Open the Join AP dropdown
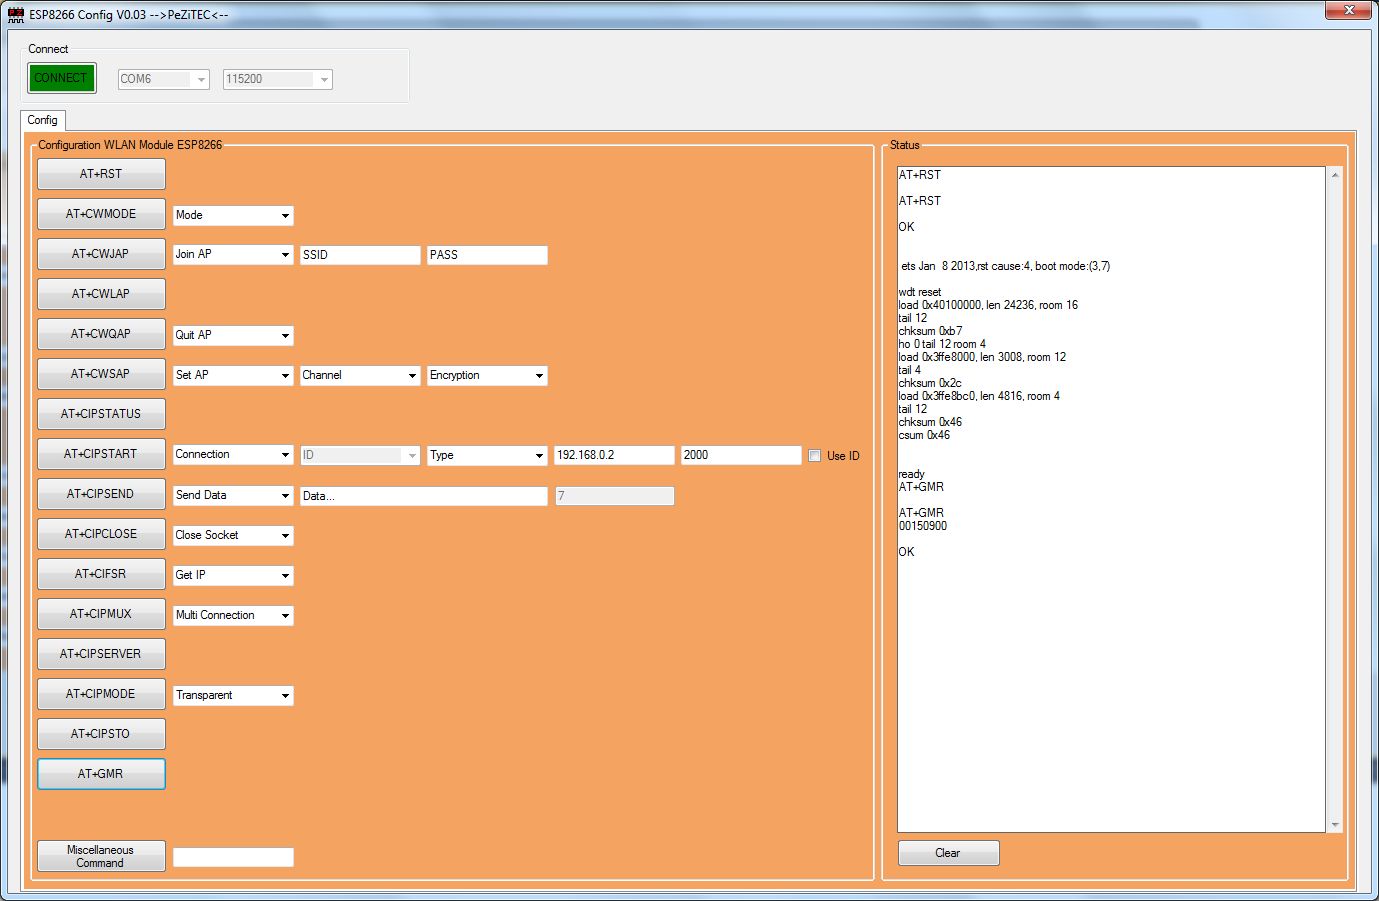Viewport: 1379px width, 901px height. [233, 255]
